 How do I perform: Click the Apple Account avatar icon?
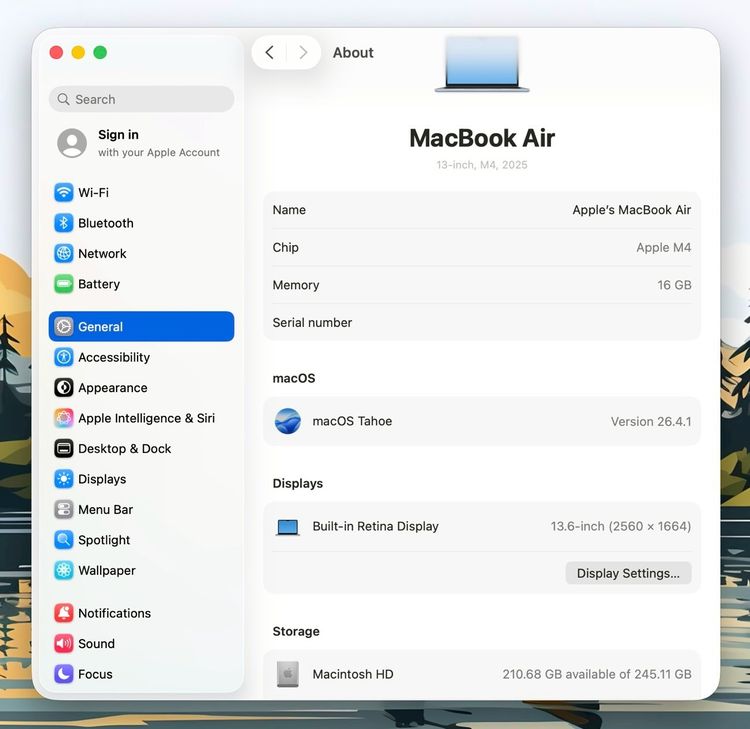click(x=72, y=143)
